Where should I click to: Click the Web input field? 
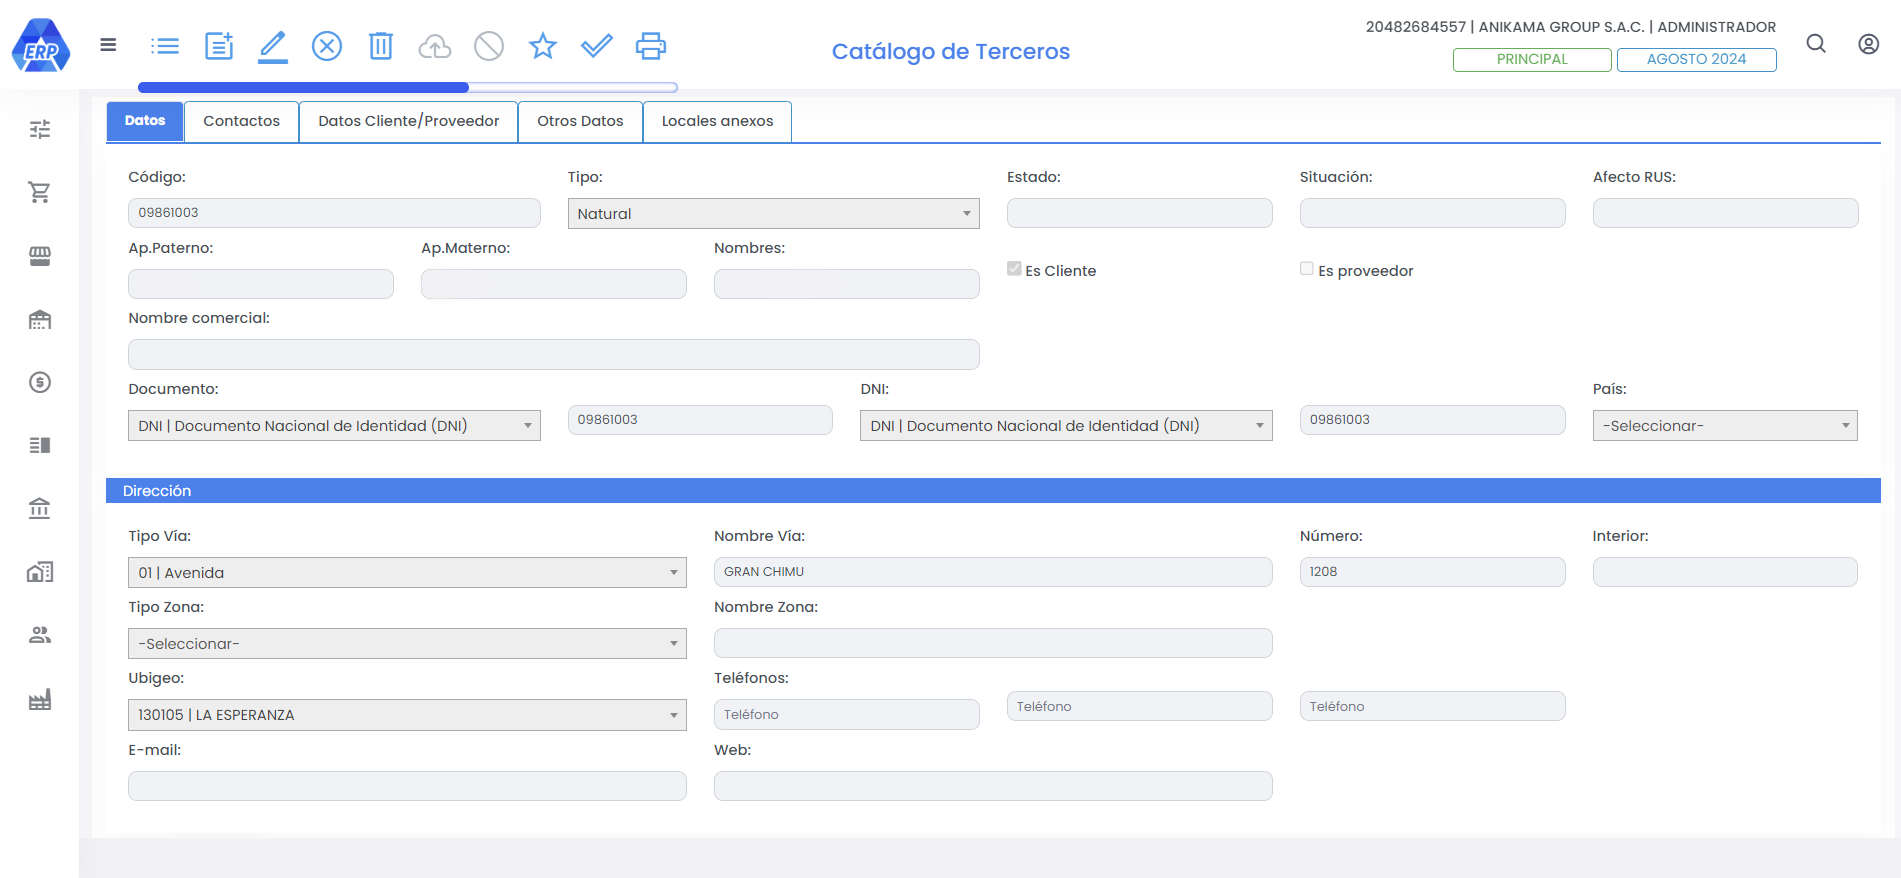coord(993,785)
